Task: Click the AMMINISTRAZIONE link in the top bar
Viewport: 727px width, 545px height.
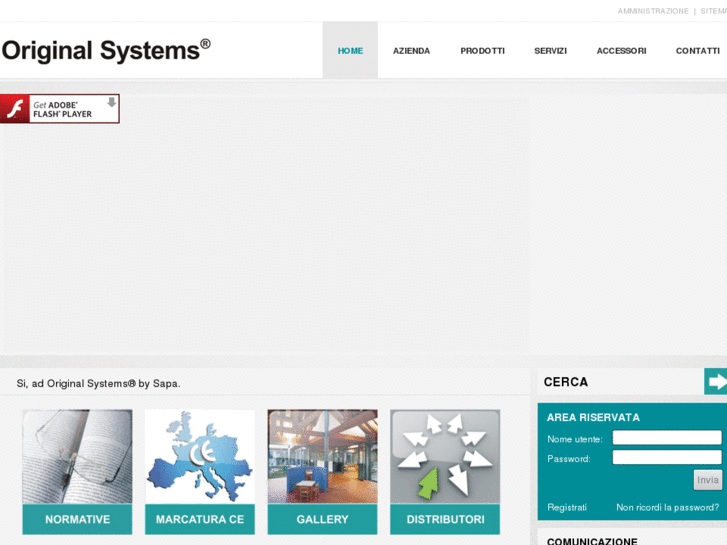Action: tap(653, 11)
